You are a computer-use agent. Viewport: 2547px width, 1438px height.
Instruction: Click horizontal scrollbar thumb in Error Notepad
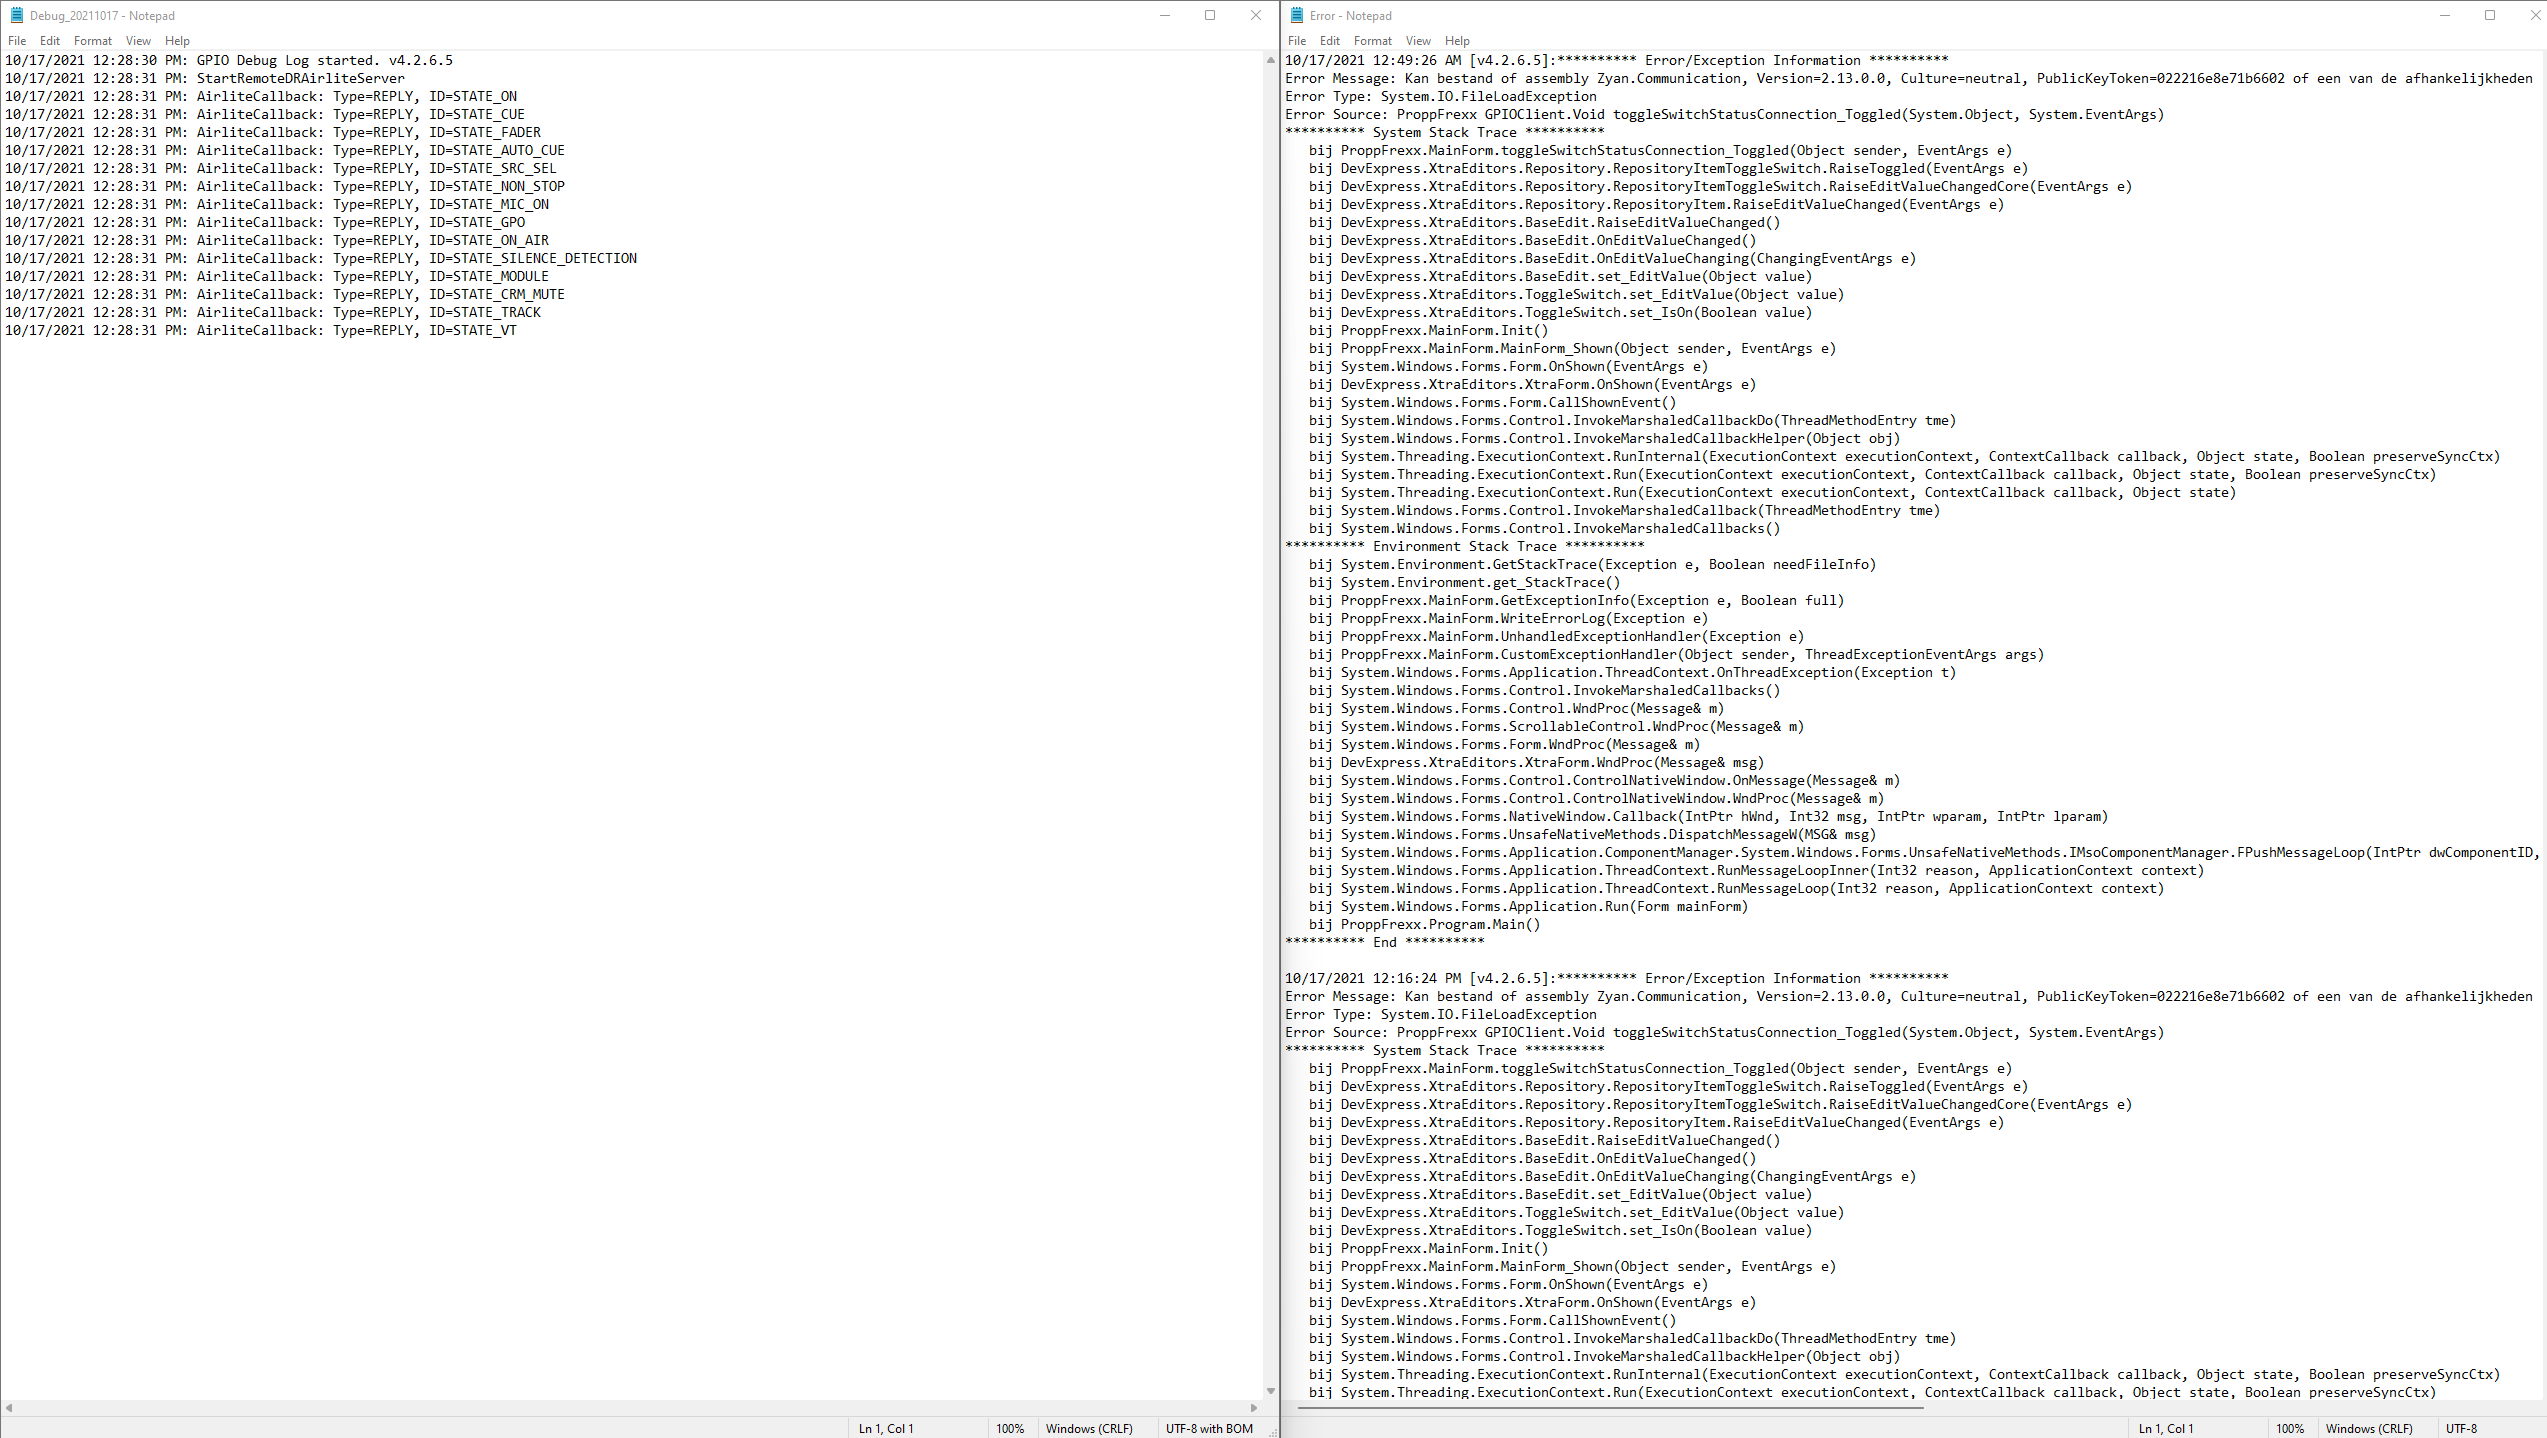coord(1610,1407)
